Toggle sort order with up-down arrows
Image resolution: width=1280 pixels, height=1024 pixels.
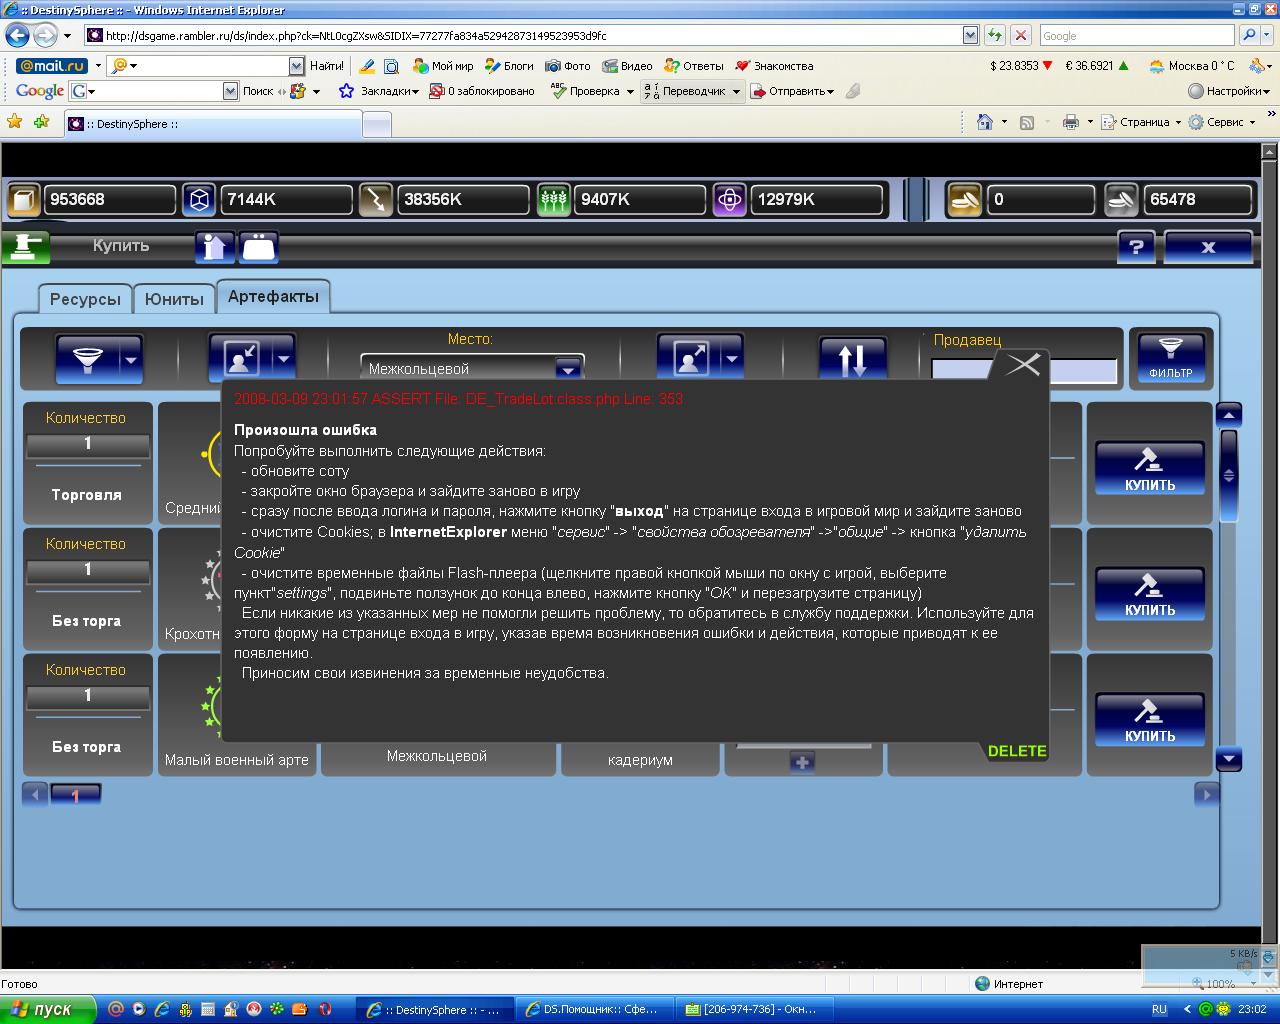[x=852, y=357]
